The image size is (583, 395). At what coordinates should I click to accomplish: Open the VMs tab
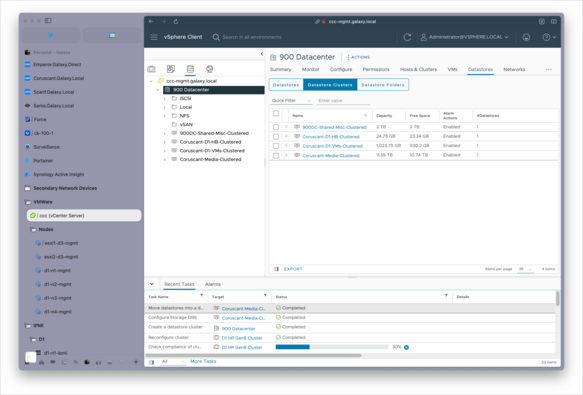pyautogui.click(x=452, y=70)
